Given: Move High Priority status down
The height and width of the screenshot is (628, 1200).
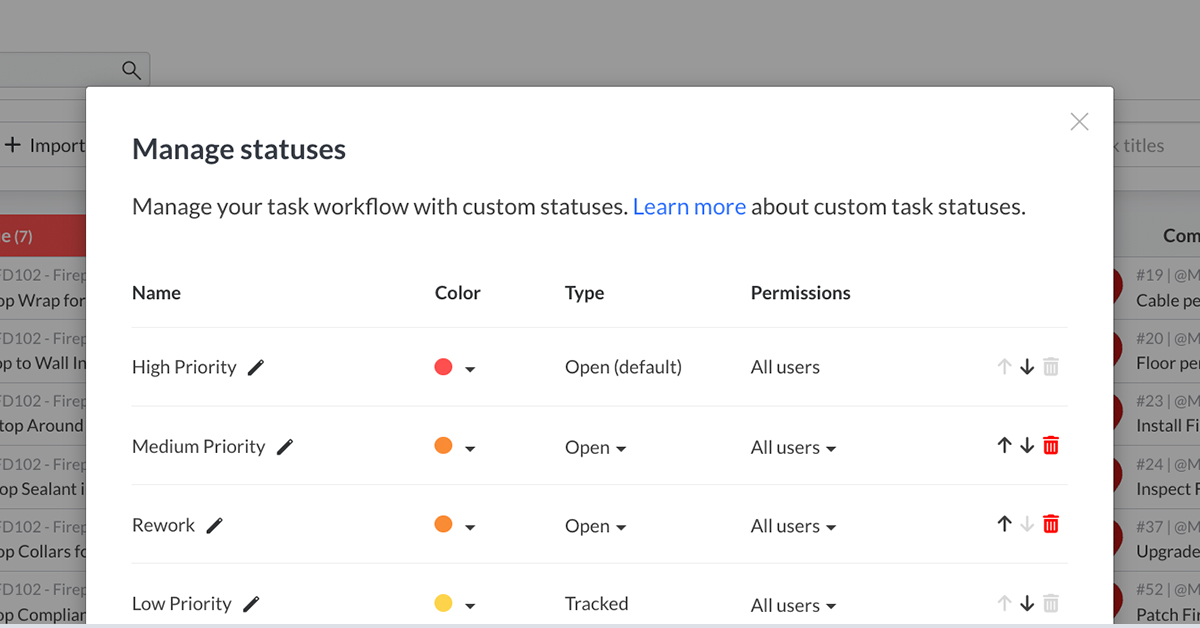Looking at the screenshot, I should click(1027, 367).
